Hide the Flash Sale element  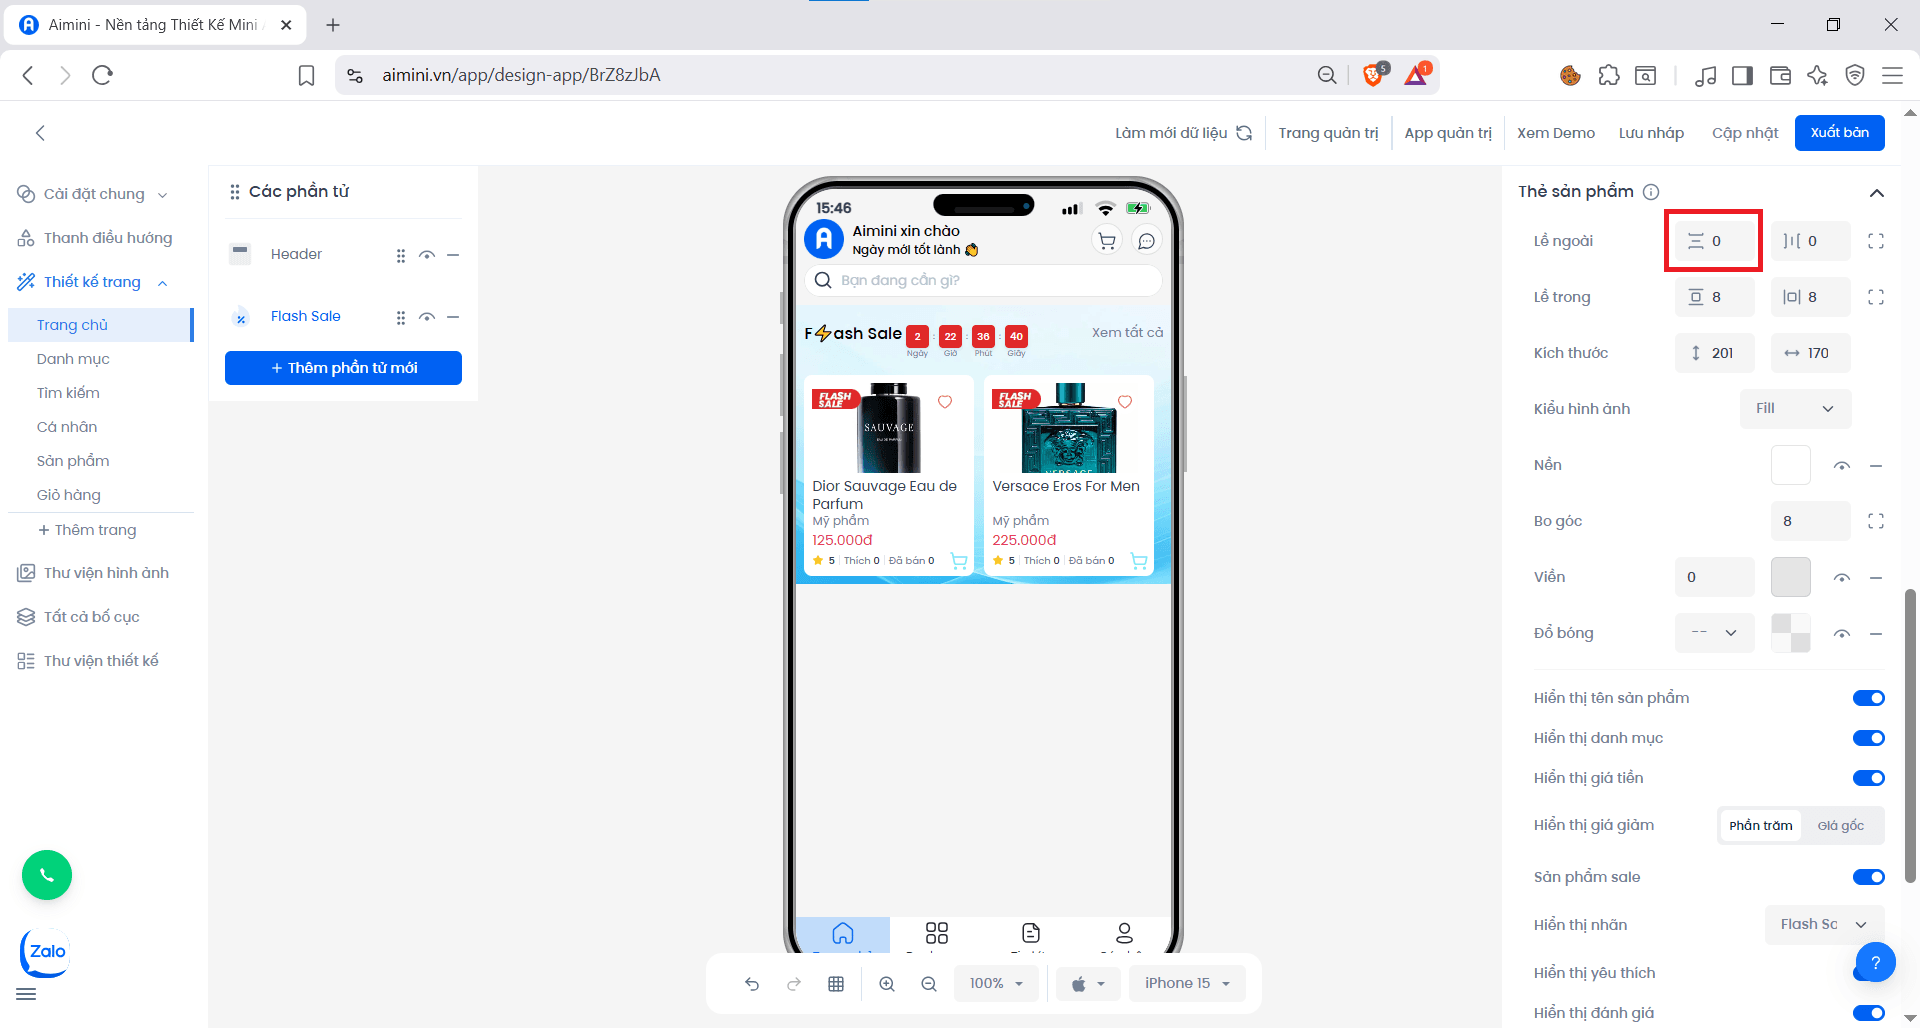(427, 317)
